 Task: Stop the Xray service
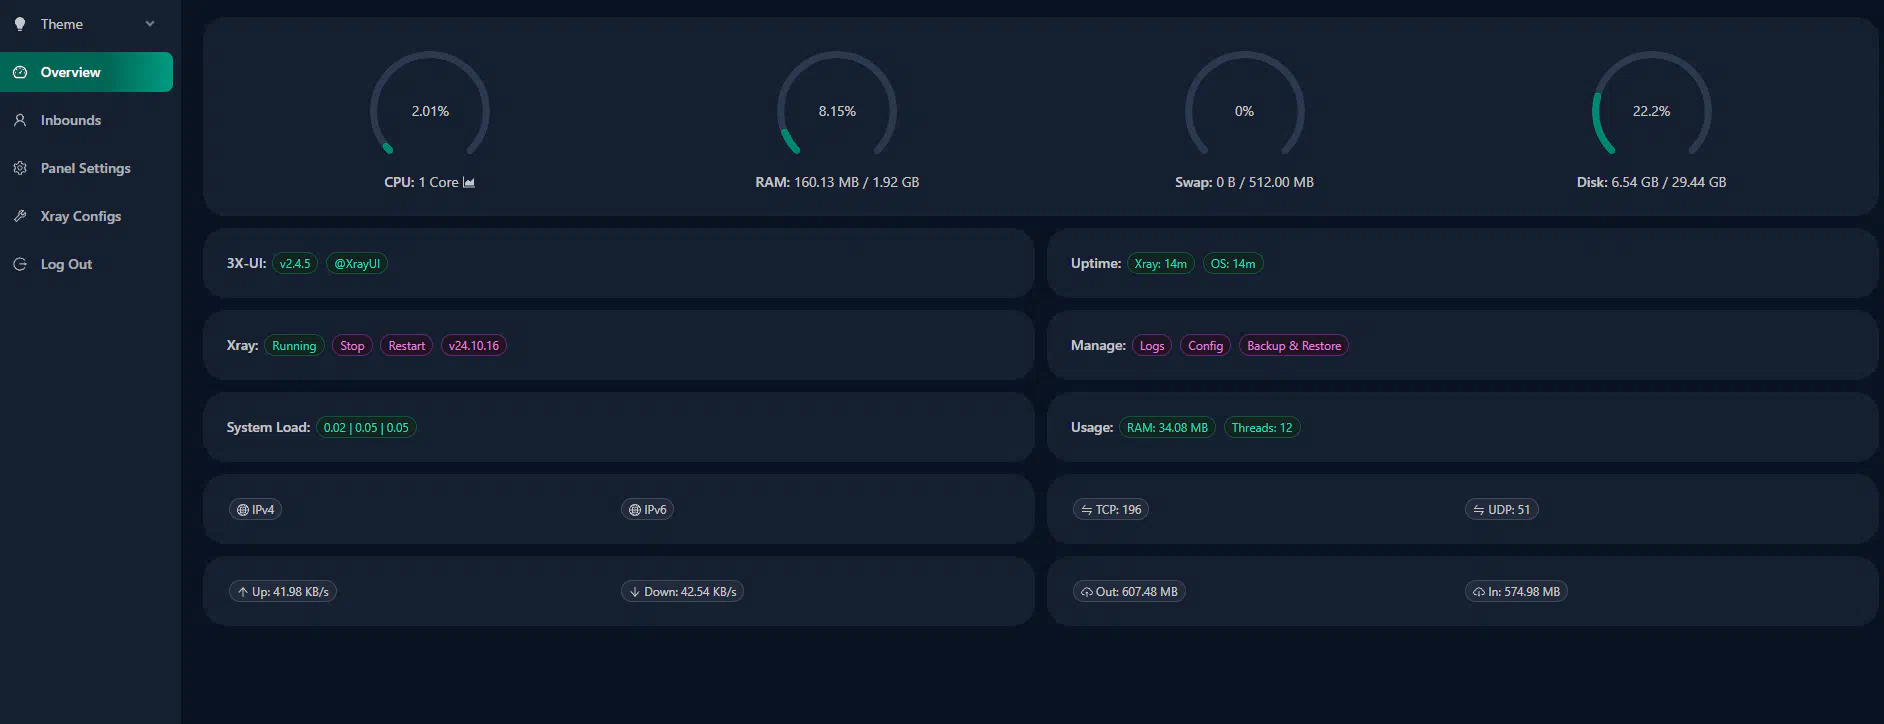point(352,345)
